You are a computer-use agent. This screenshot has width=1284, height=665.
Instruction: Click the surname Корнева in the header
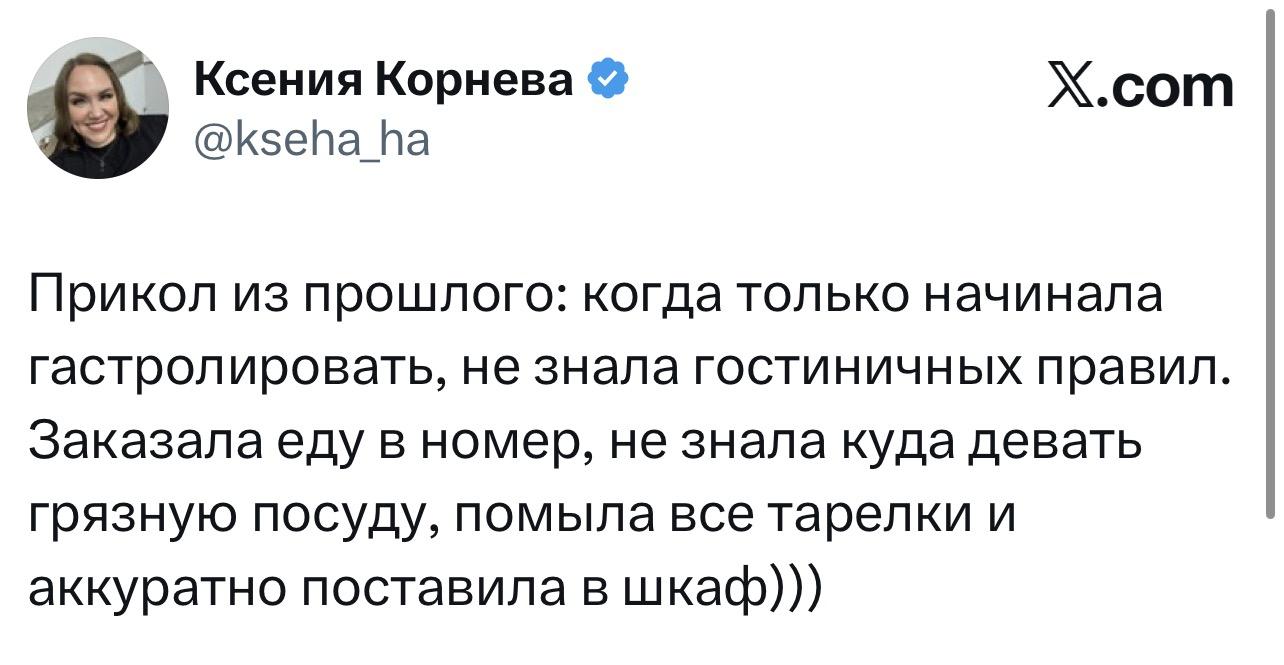click(x=476, y=80)
